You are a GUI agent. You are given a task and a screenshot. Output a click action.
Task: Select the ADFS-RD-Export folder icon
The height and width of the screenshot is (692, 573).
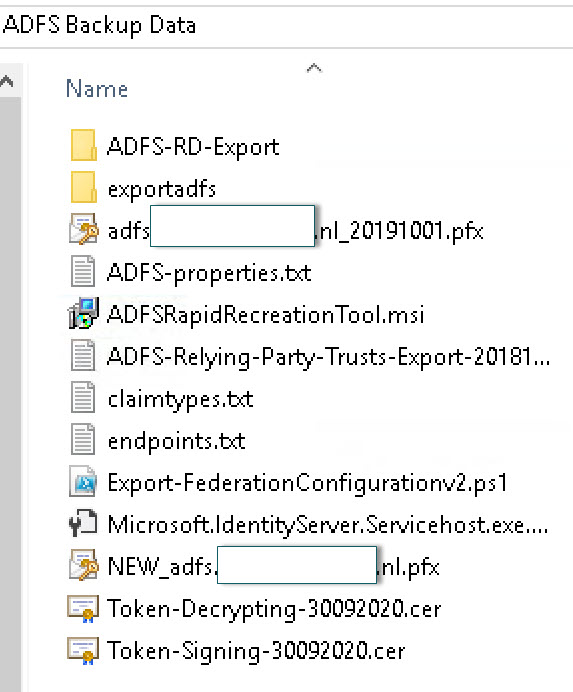83,145
